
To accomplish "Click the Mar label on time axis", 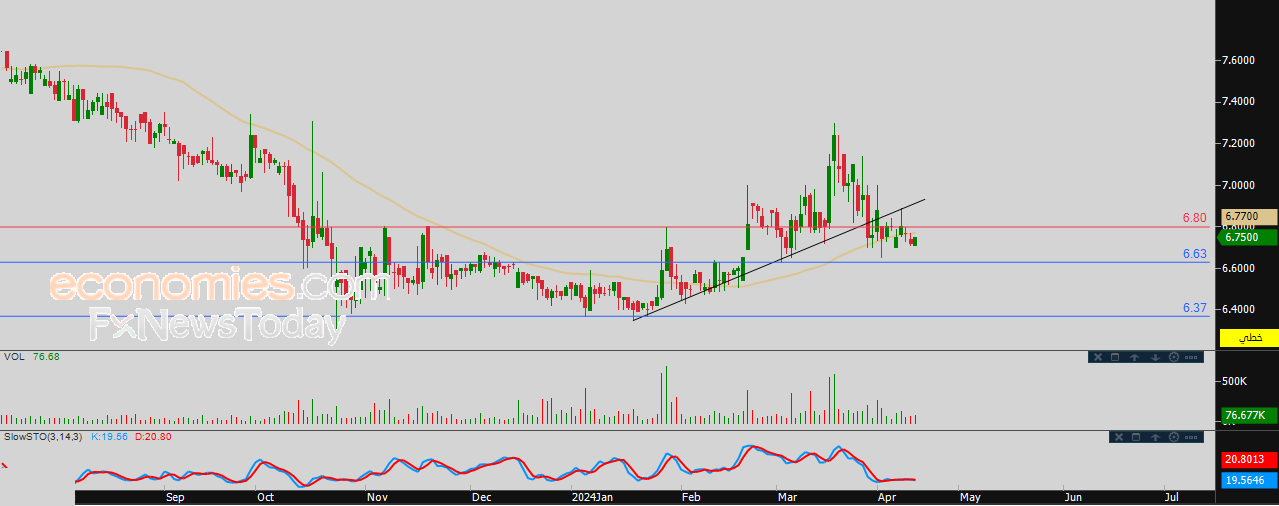I will point(788,496).
